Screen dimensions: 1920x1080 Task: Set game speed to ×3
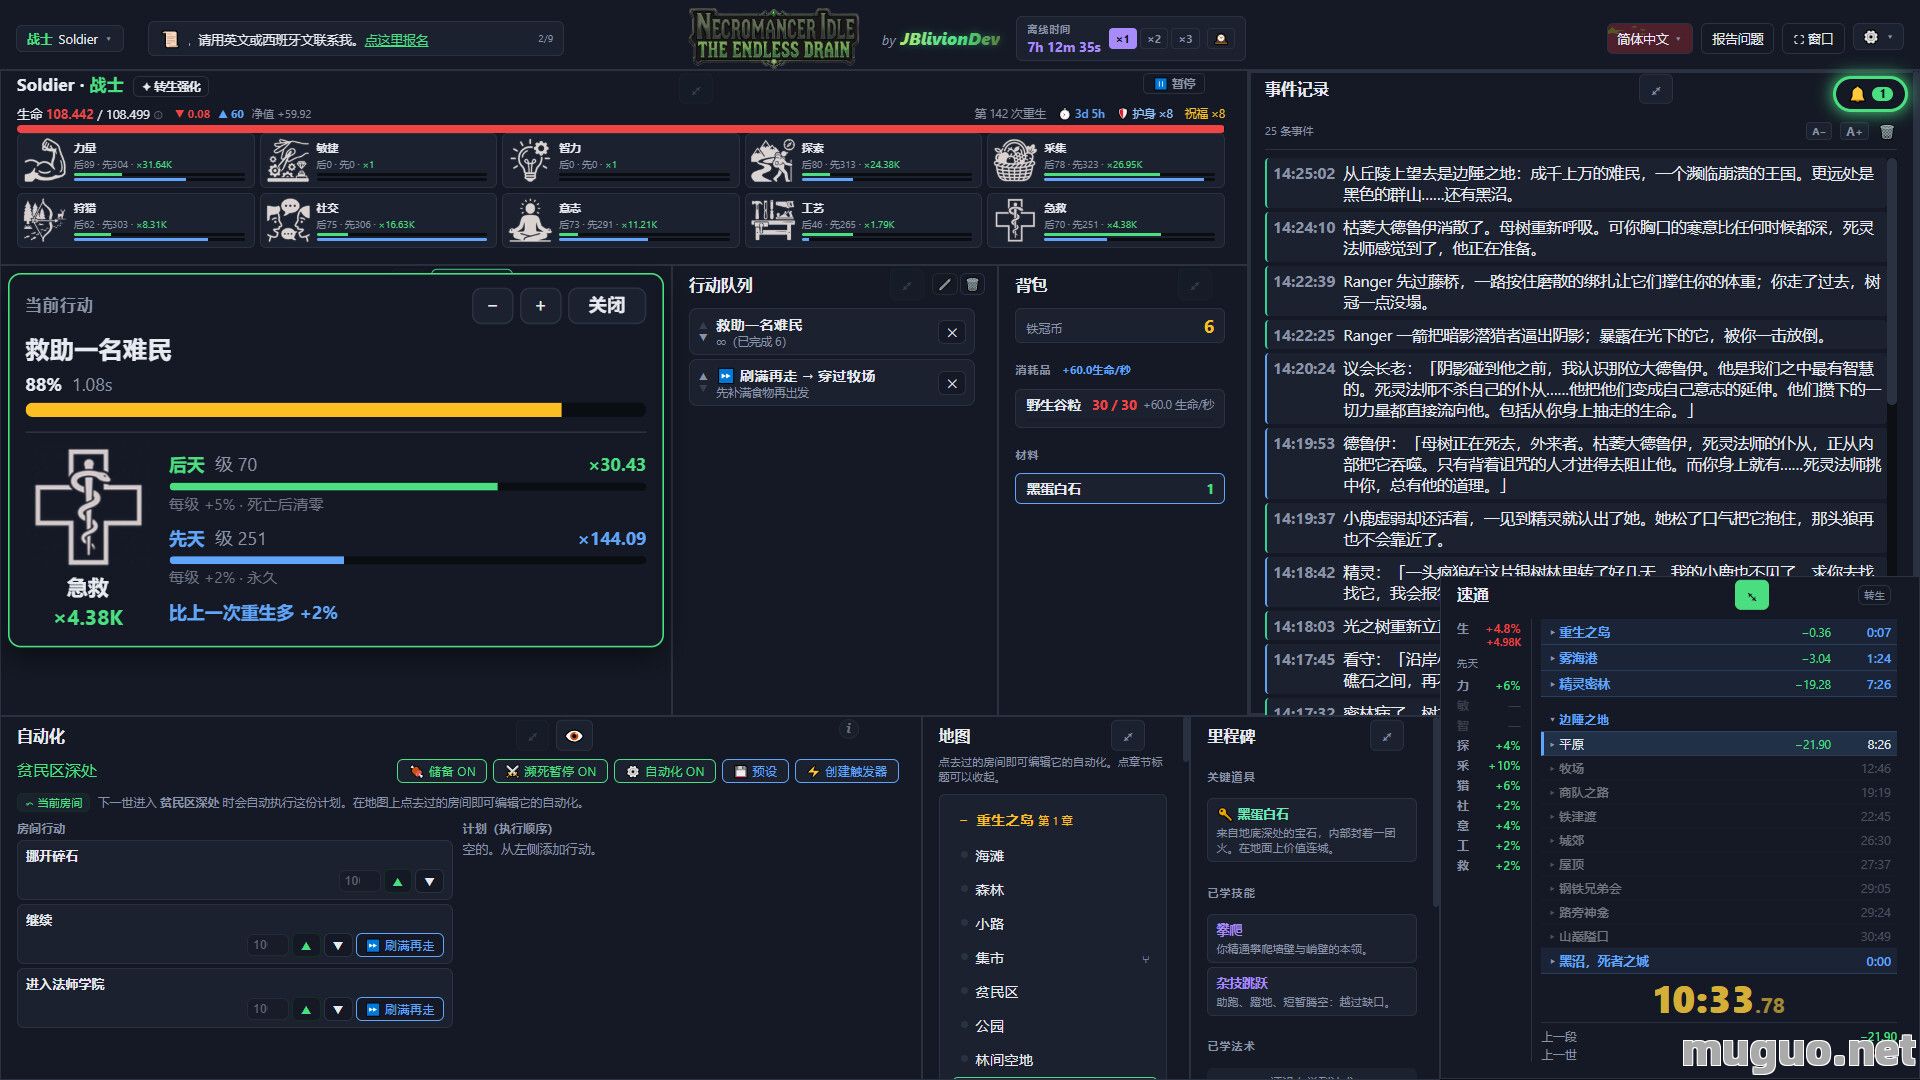1185,39
